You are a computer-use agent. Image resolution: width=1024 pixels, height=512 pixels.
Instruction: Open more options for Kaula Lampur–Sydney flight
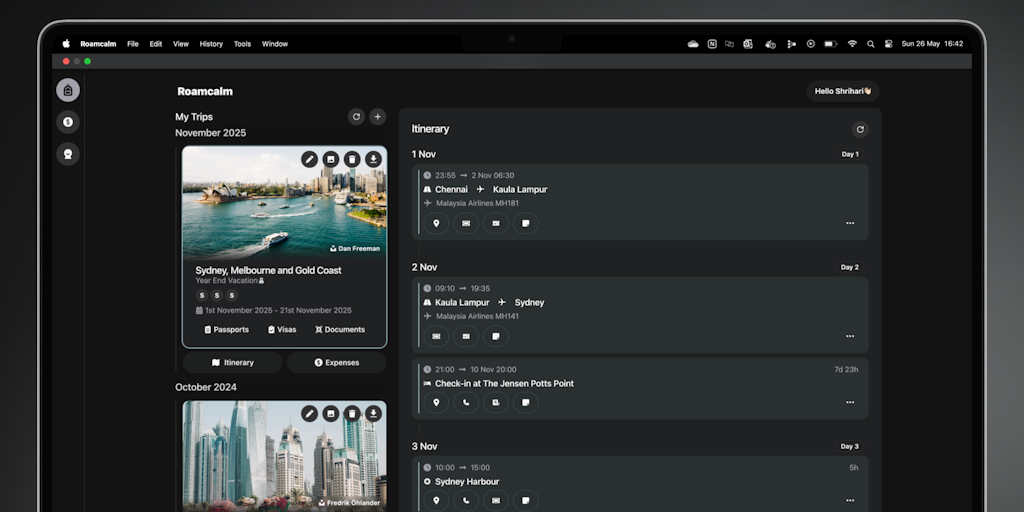pos(849,336)
